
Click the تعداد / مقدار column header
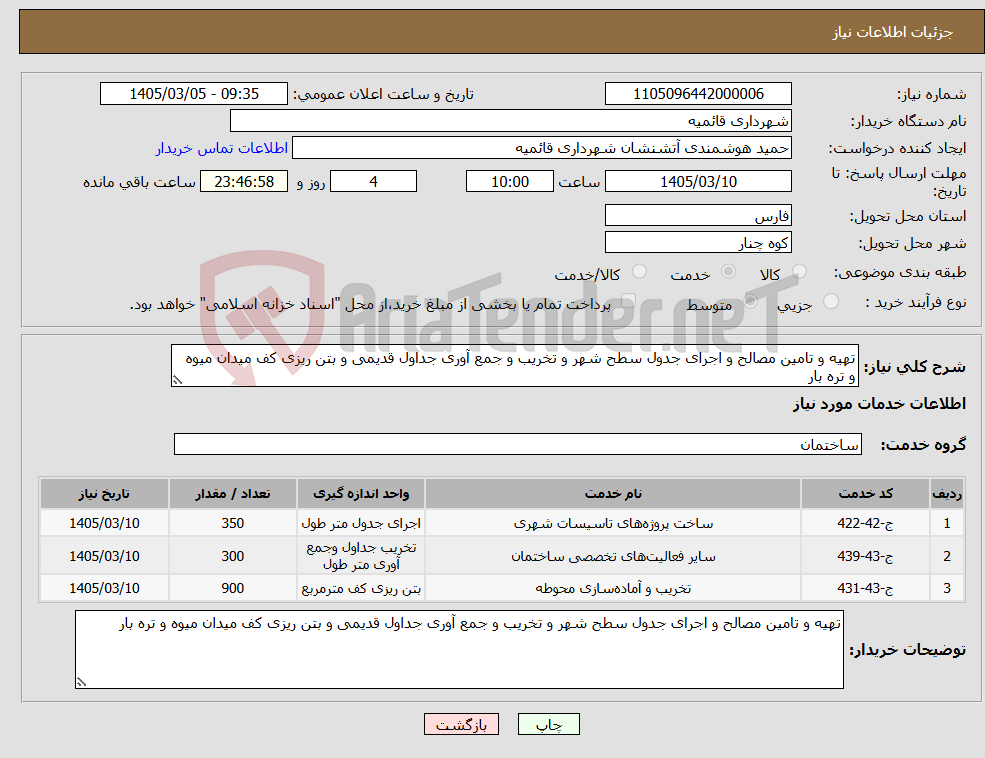232,494
